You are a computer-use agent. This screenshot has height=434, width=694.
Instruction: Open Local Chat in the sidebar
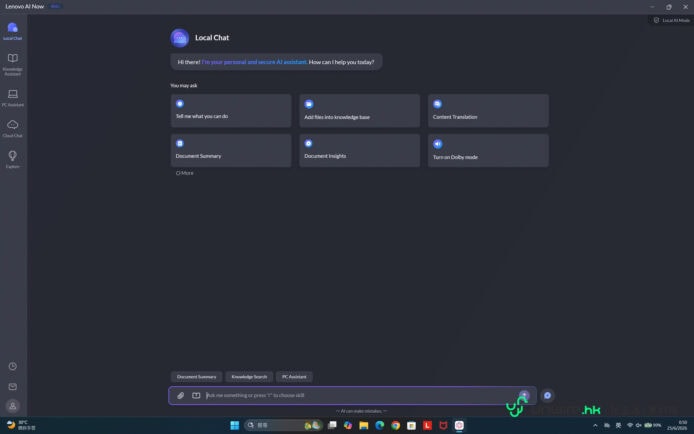[12, 31]
